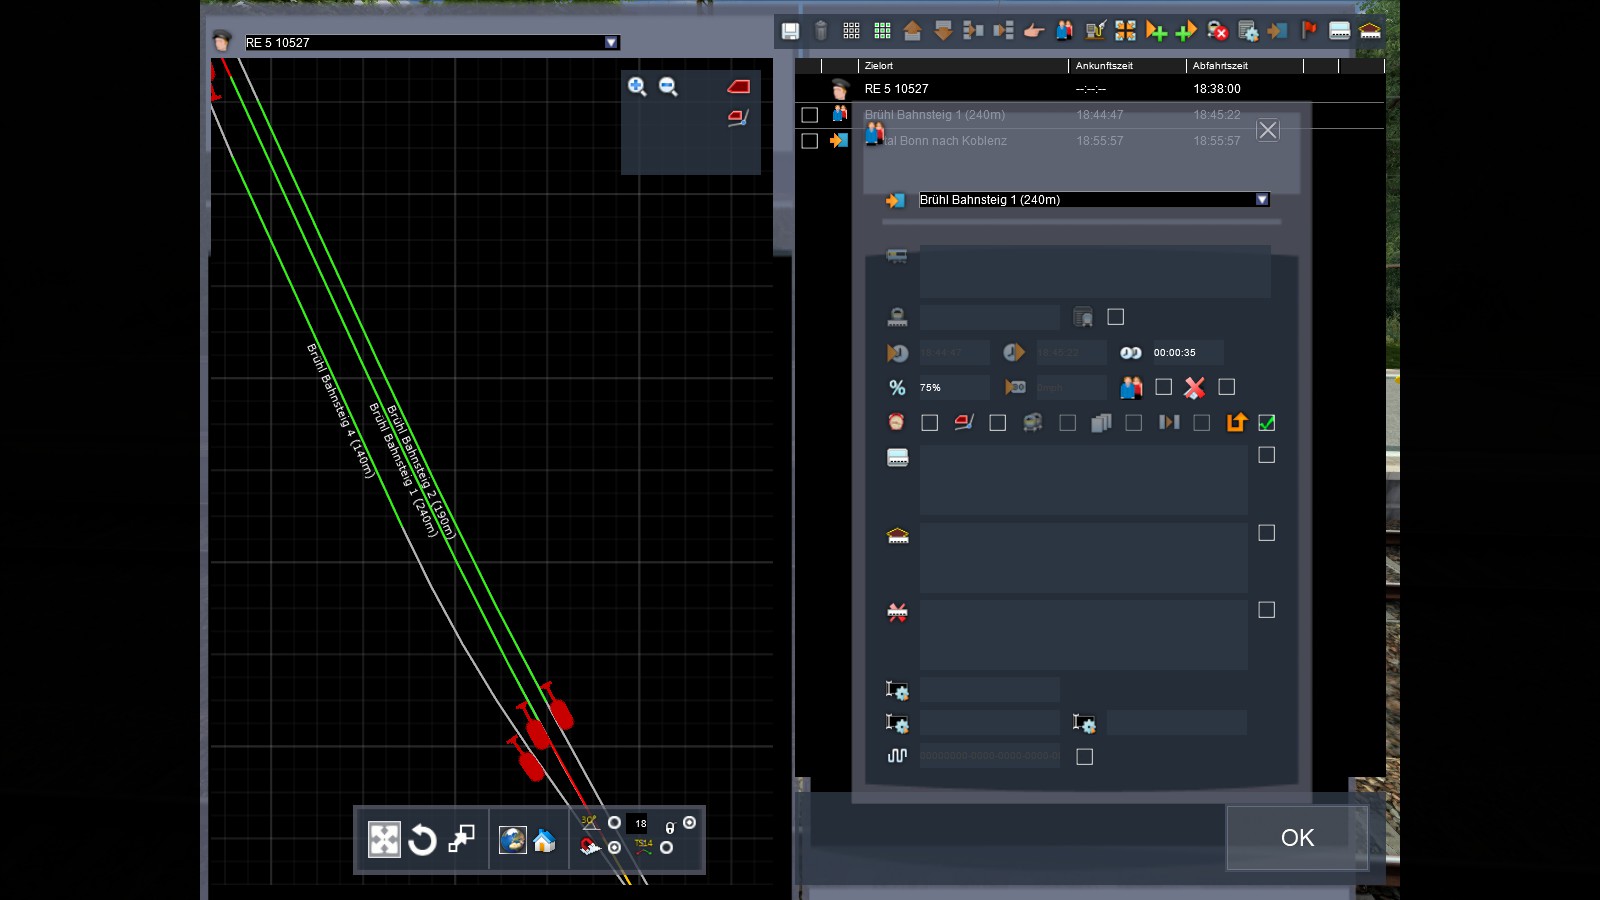Click the red flag toolbar icon

1309,31
